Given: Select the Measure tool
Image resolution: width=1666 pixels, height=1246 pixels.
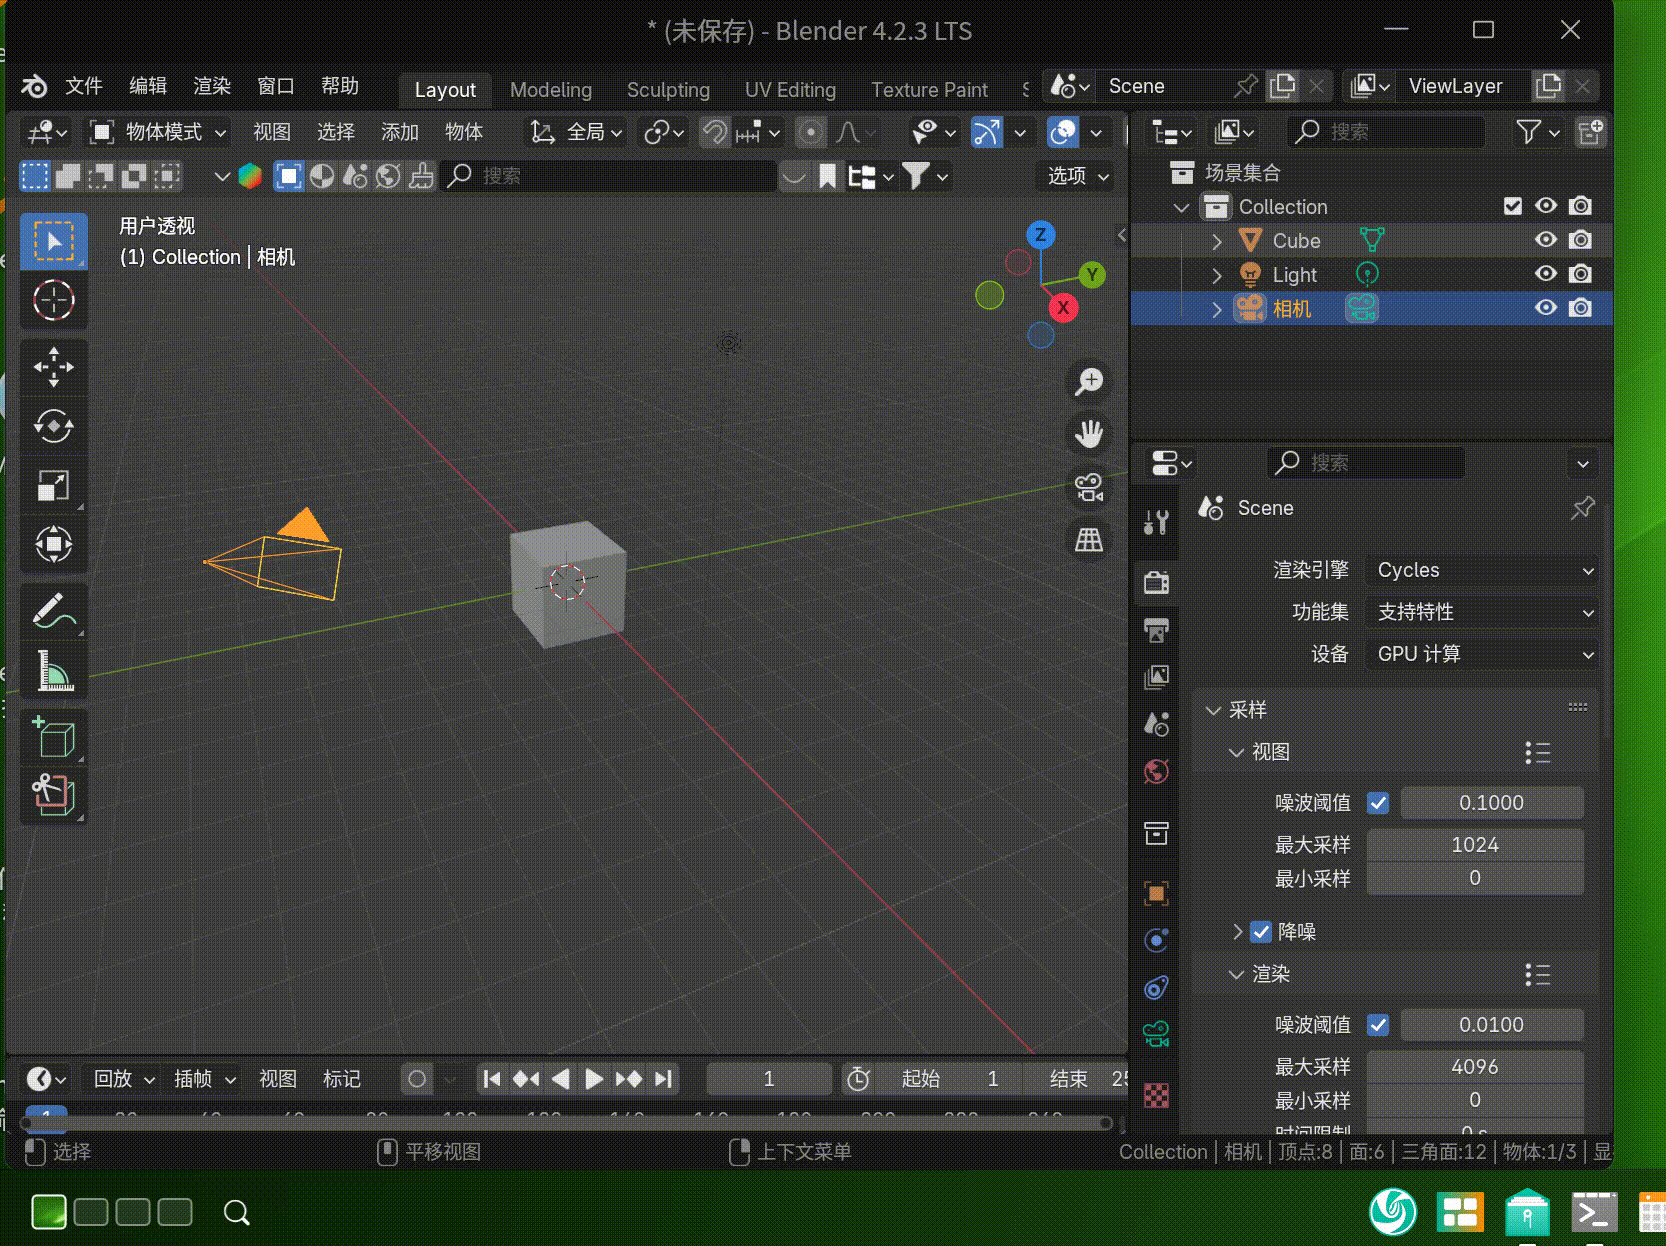Looking at the screenshot, I should click(x=54, y=670).
